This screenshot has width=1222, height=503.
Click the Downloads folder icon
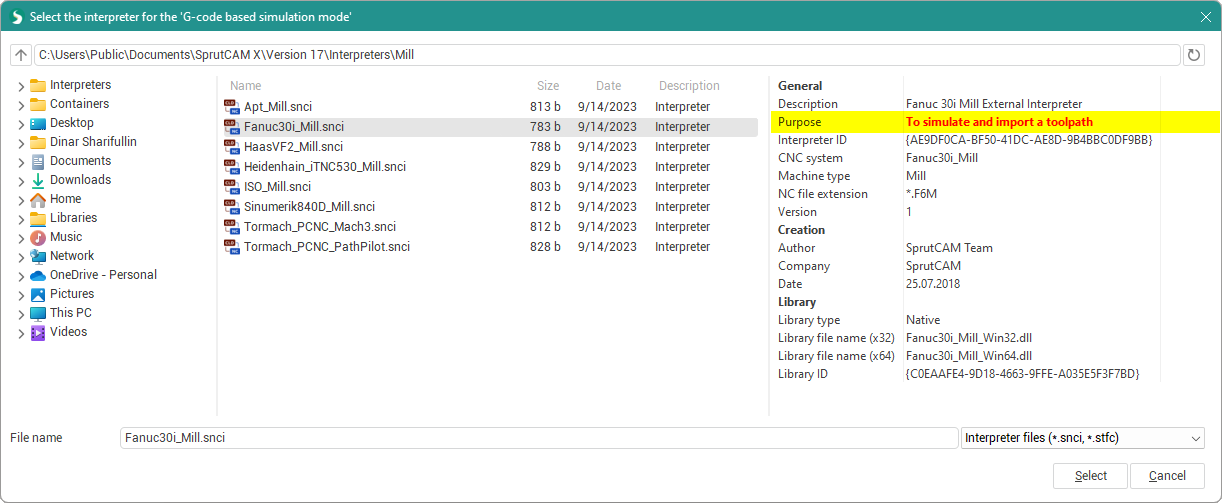pos(38,180)
